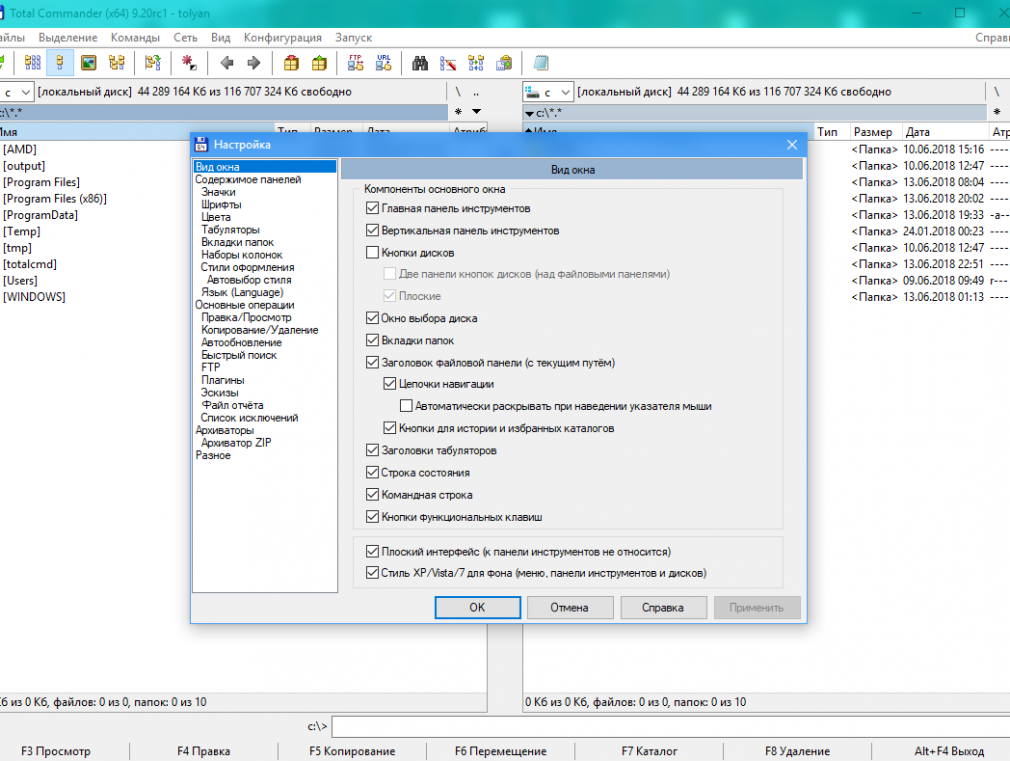Image resolution: width=1010 pixels, height=761 pixels.
Task: Toggle Окно выбора диска checkbox
Action: pyautogui.click(x=372, y=318)
